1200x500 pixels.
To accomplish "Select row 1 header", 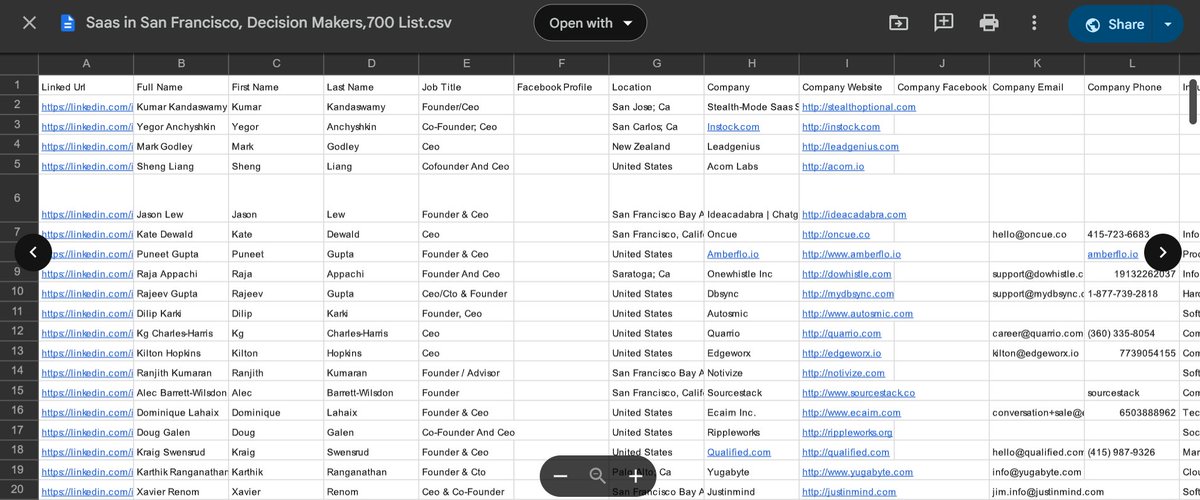I will tap(18, 85).
